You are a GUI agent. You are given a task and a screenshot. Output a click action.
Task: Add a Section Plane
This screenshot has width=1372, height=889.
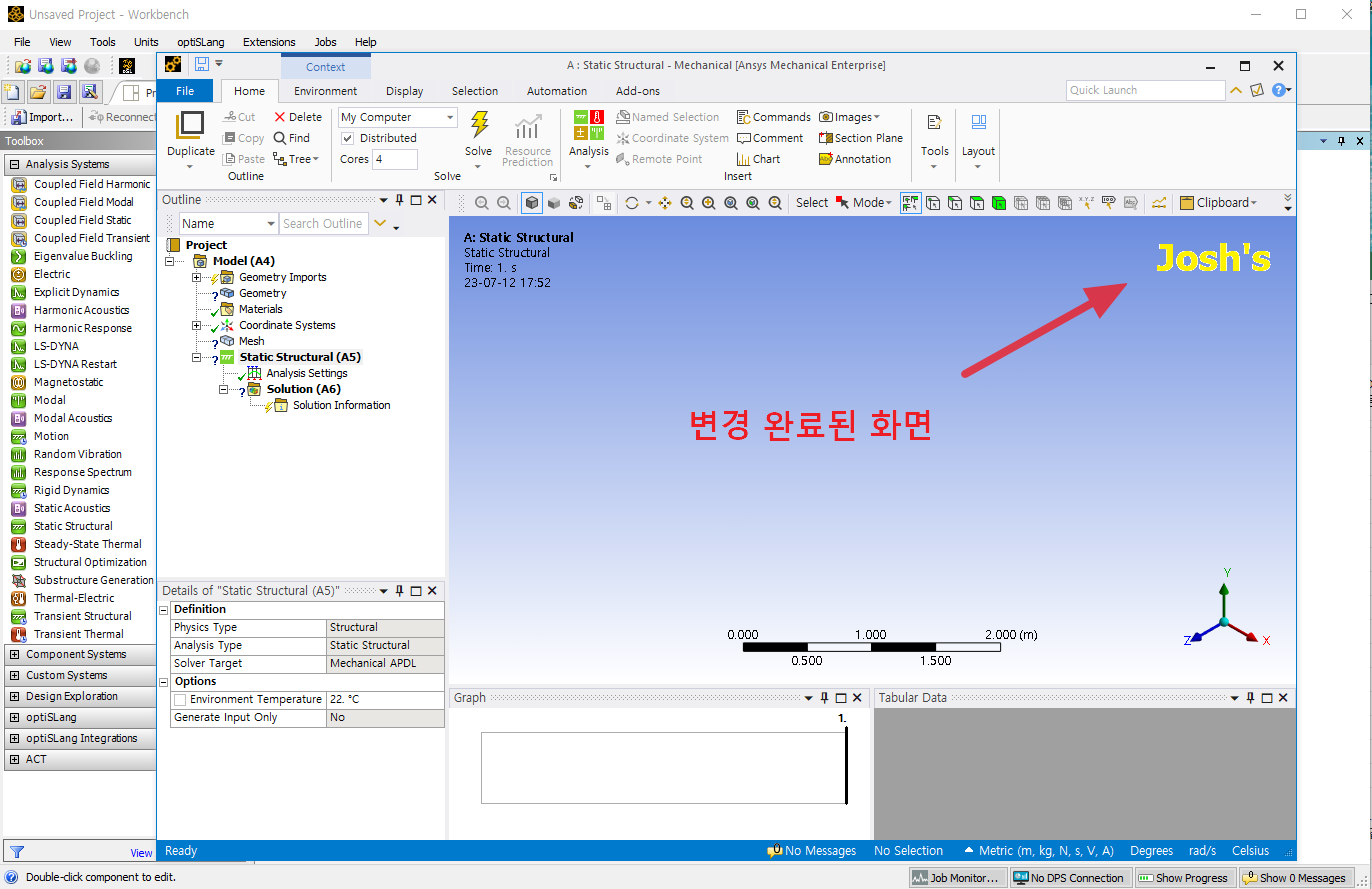pos(861,138)
